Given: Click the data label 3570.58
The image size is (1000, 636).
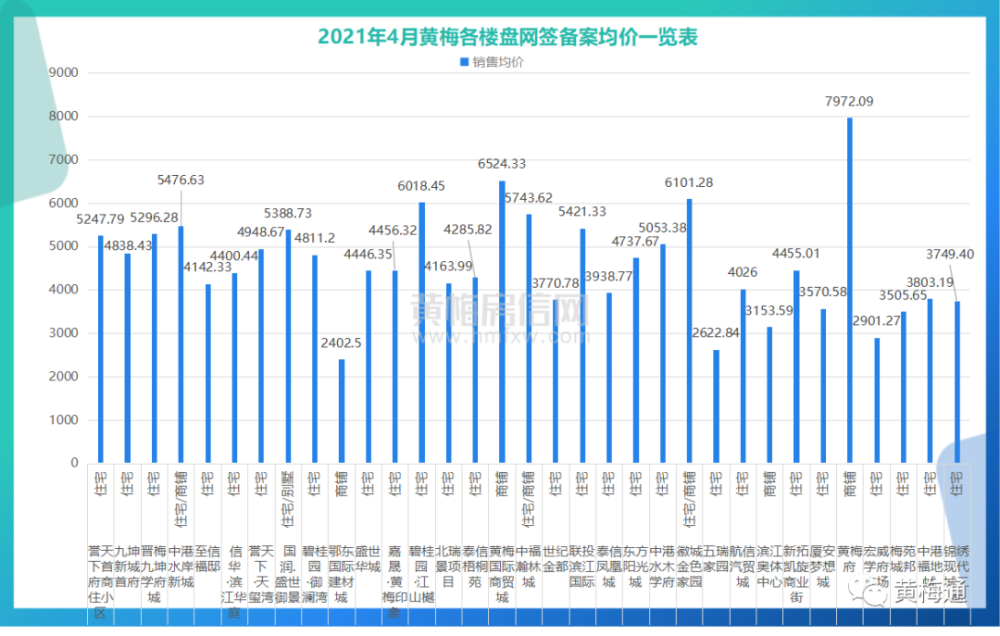Looking at the screenshot, I should pos(823,292).
